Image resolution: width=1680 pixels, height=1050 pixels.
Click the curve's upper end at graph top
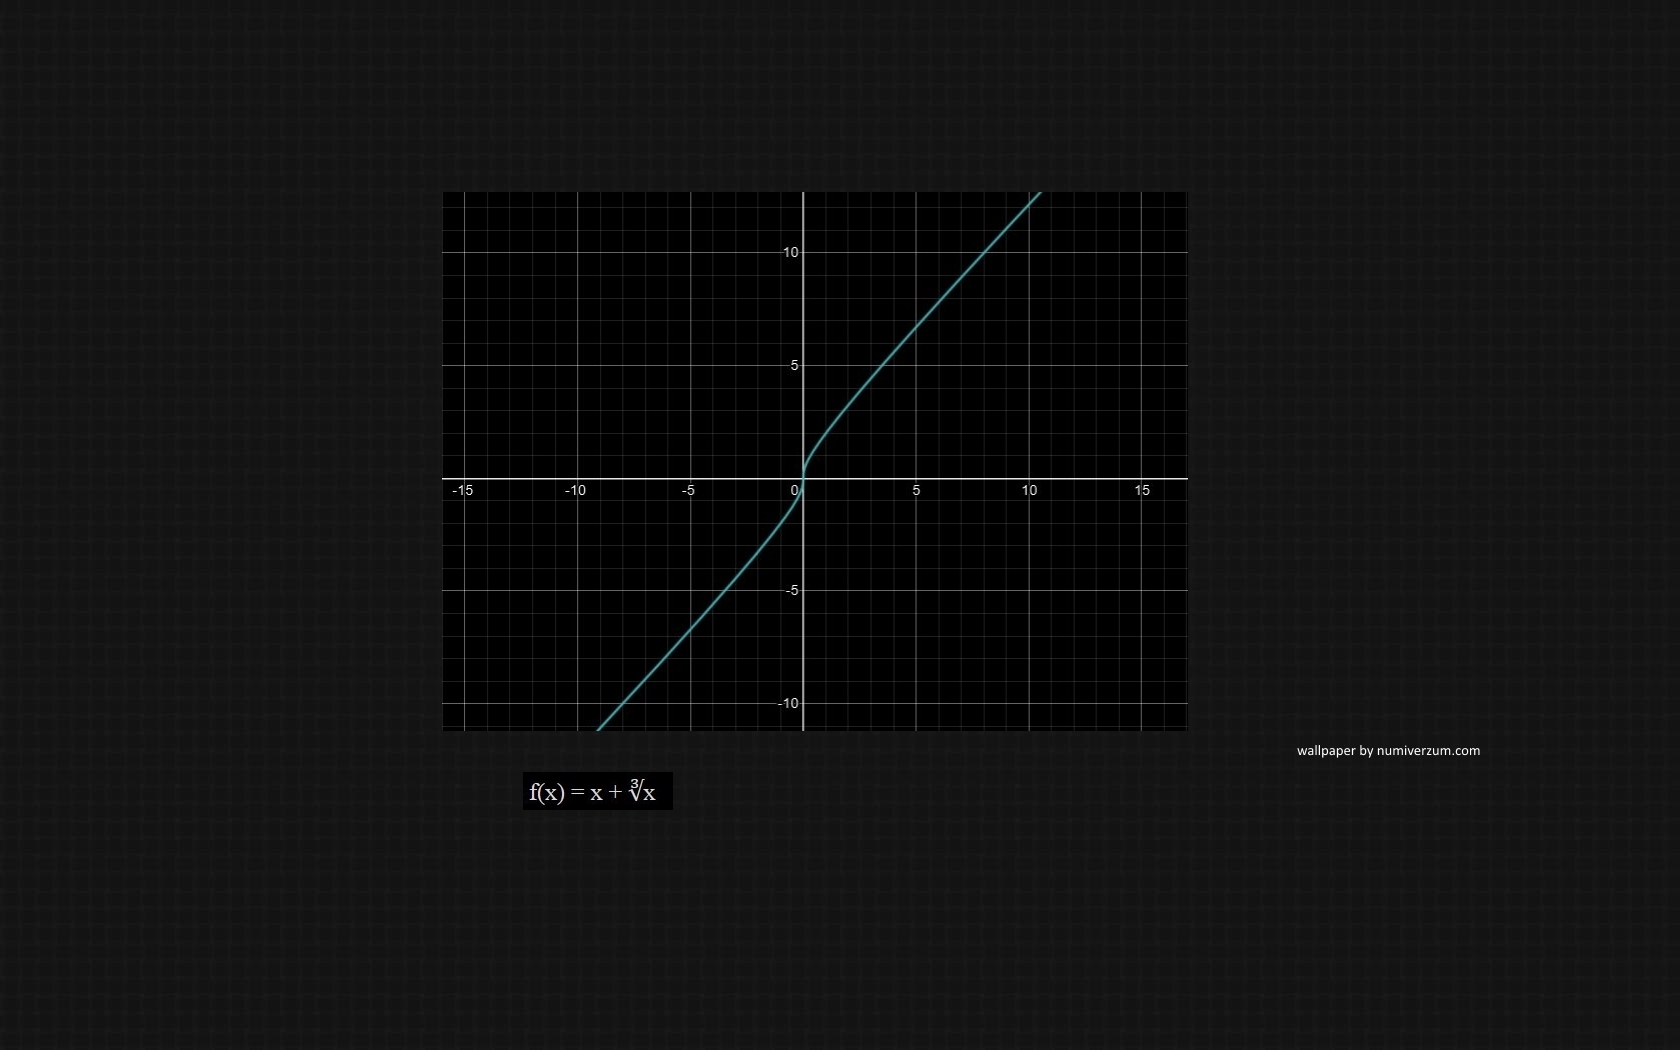1039,194
